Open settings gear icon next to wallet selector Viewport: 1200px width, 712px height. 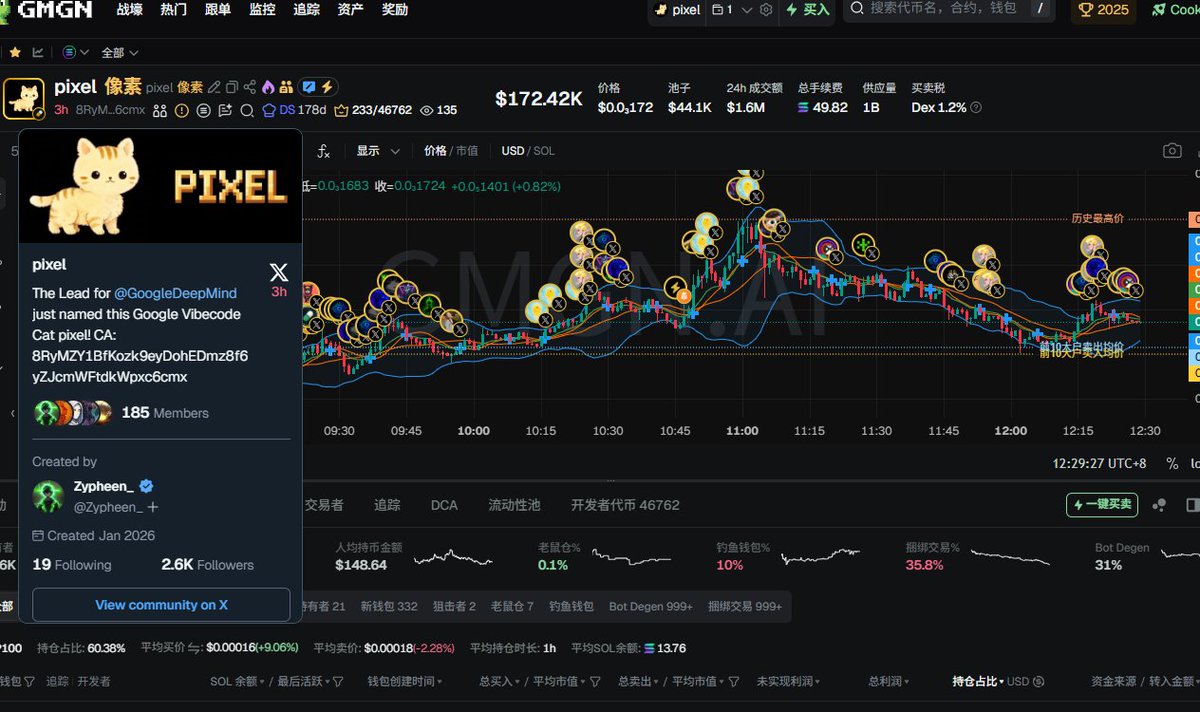click(766, 10)
